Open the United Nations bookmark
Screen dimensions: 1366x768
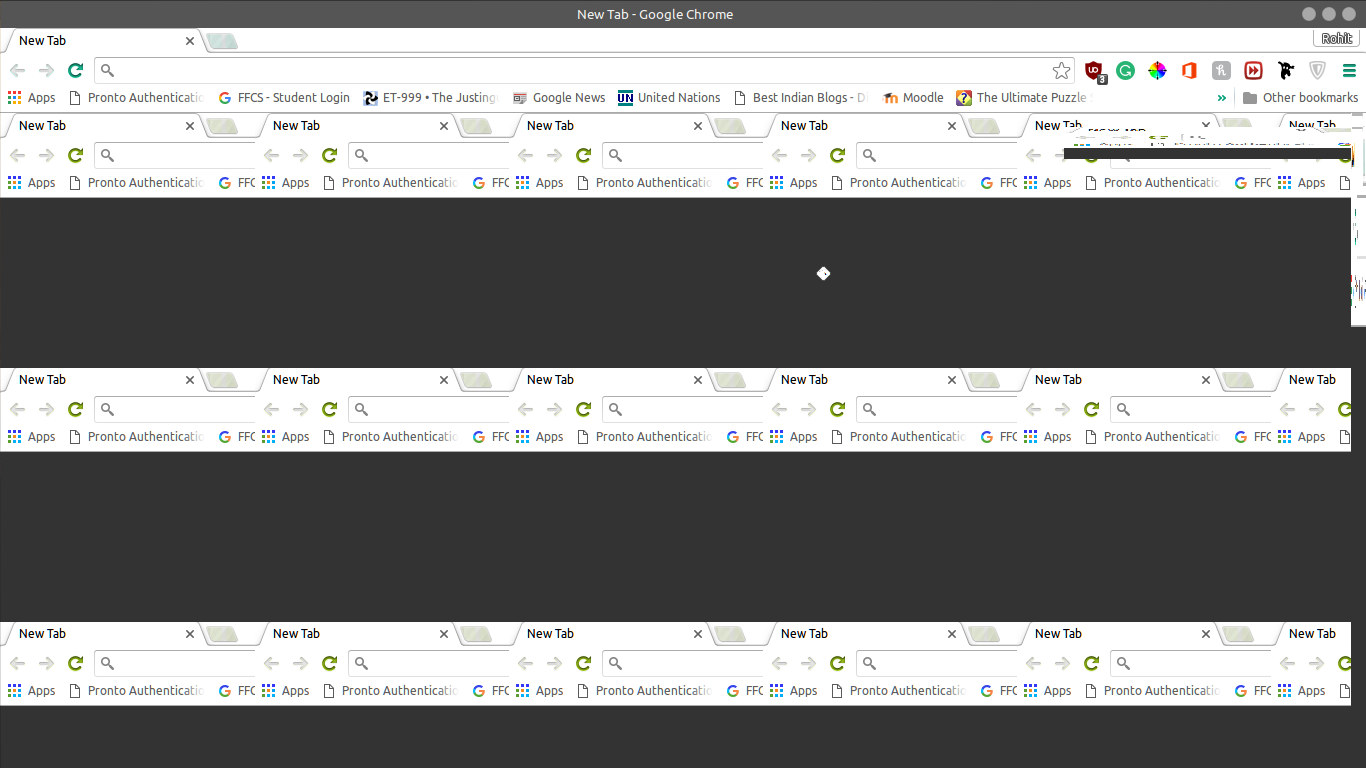[669, 98]
